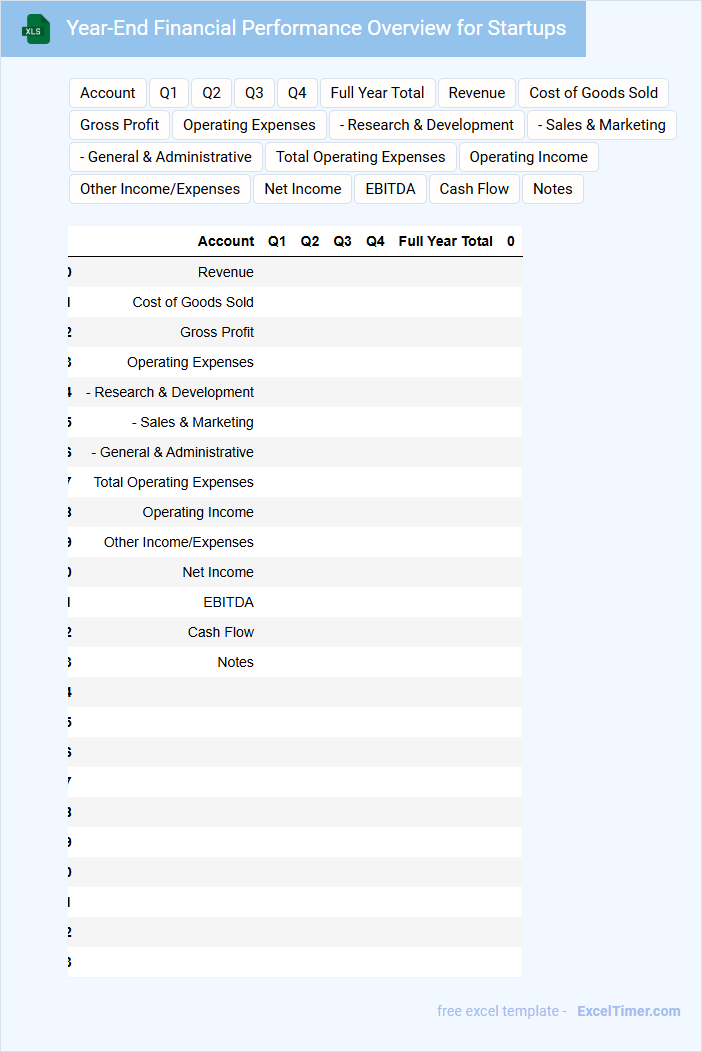
Task: Select the Total Operating Expenses table cell
Action: pyautogui.click(x=174, y=482)
